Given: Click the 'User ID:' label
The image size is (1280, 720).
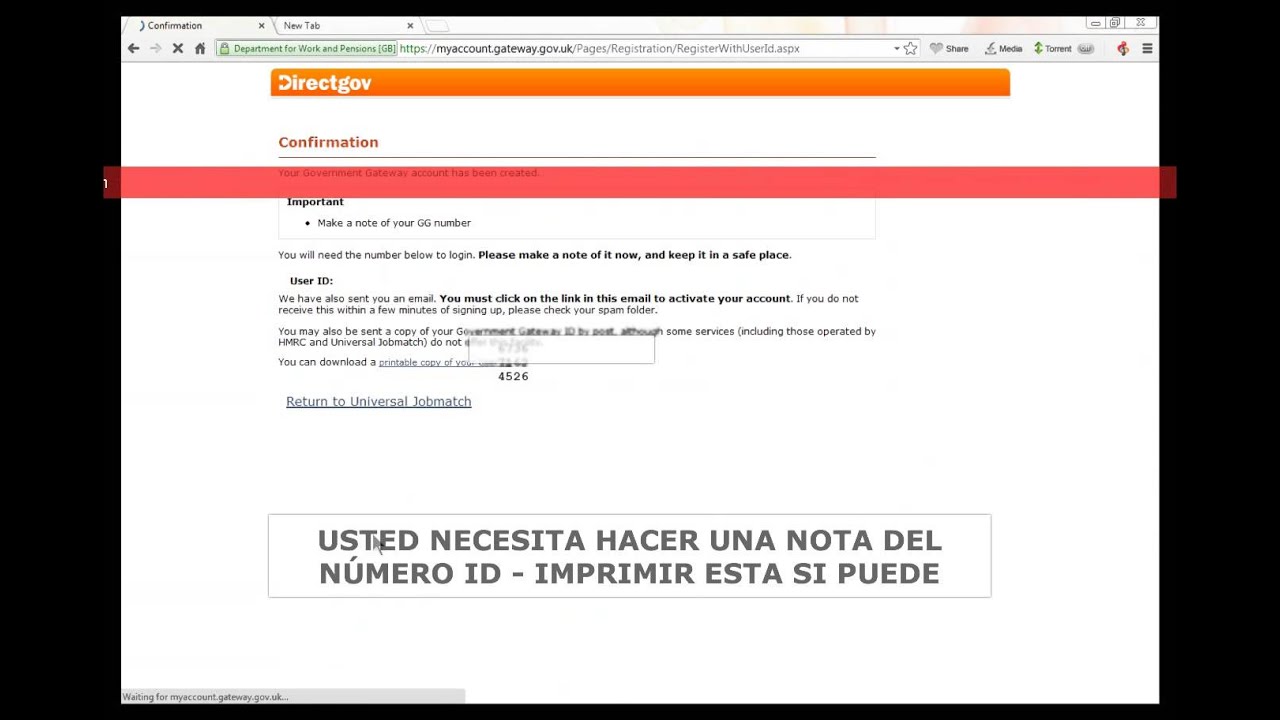Looking at the screenshot, I should click(311, 281).
